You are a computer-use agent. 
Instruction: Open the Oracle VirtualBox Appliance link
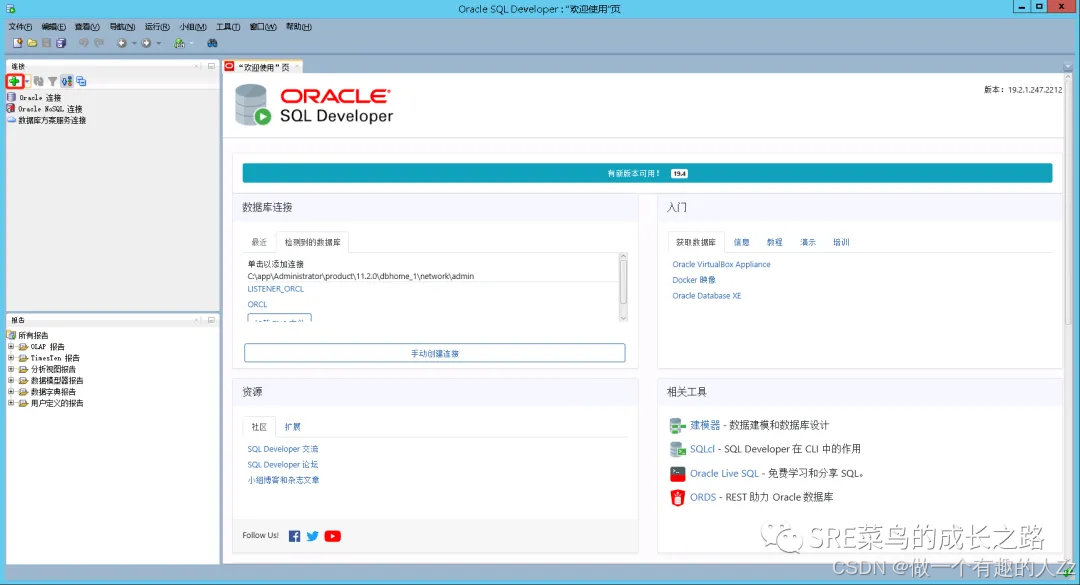click(721, 265)
